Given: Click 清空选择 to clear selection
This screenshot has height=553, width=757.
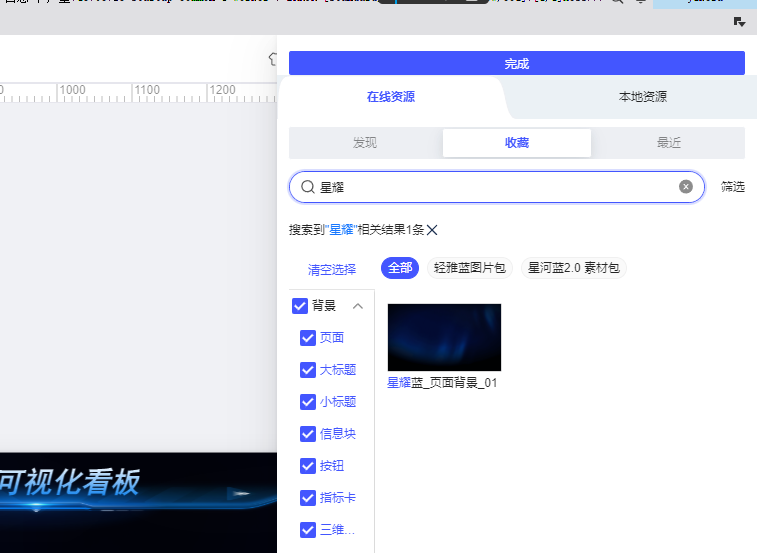Looking at the screenshot, I should coord(332,269).
